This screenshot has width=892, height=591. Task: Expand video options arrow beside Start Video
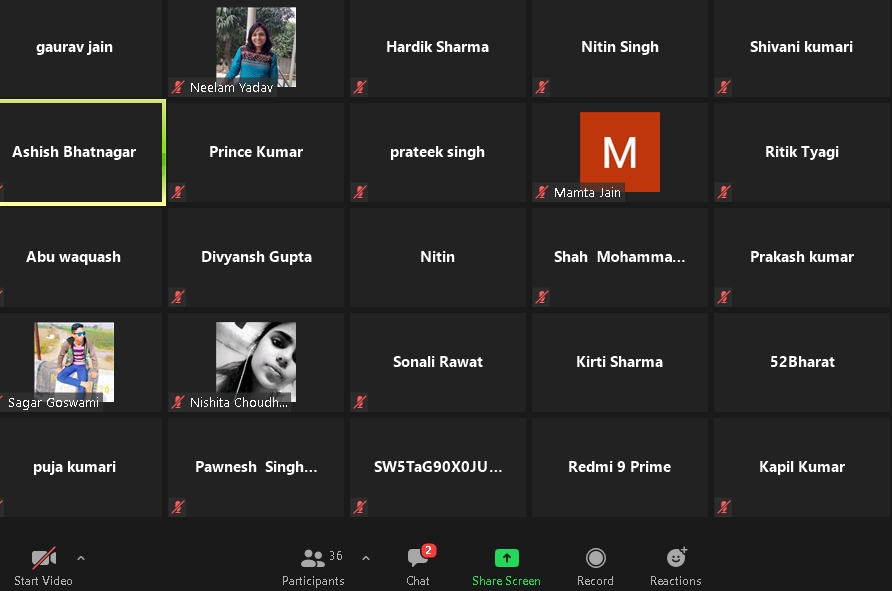[x=81, y=559]
